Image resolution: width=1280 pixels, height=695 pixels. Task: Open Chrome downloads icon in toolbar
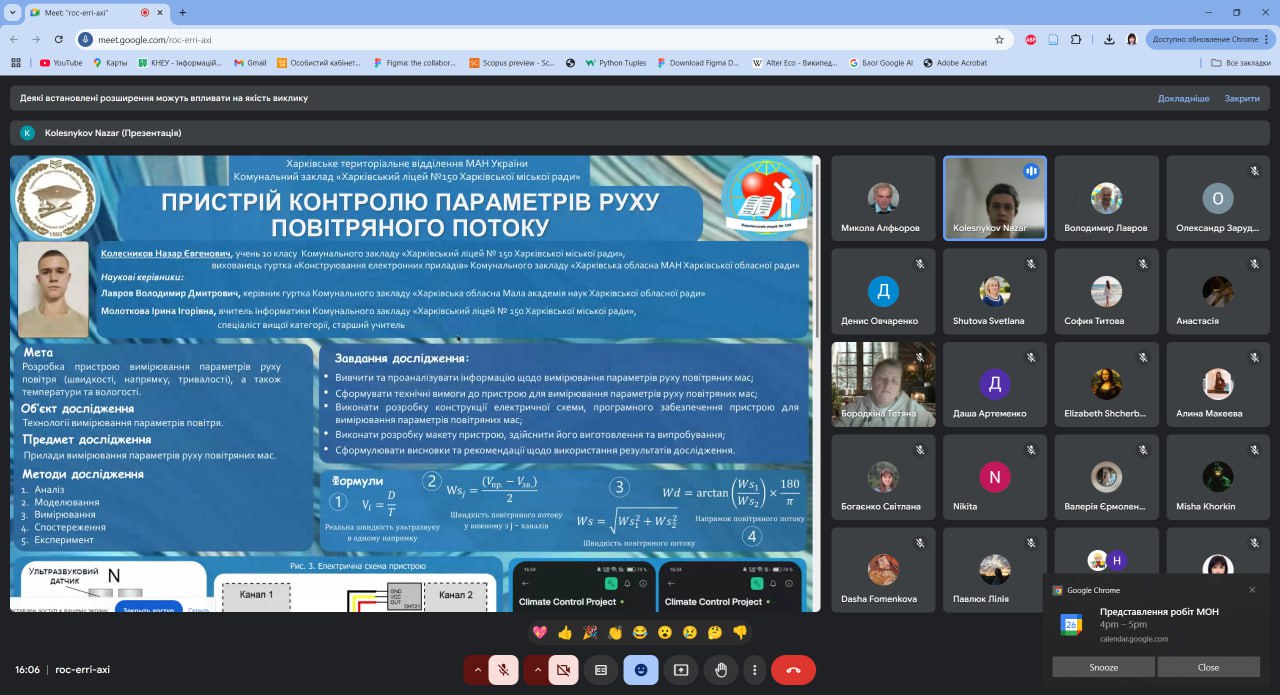pos(1109,40)
